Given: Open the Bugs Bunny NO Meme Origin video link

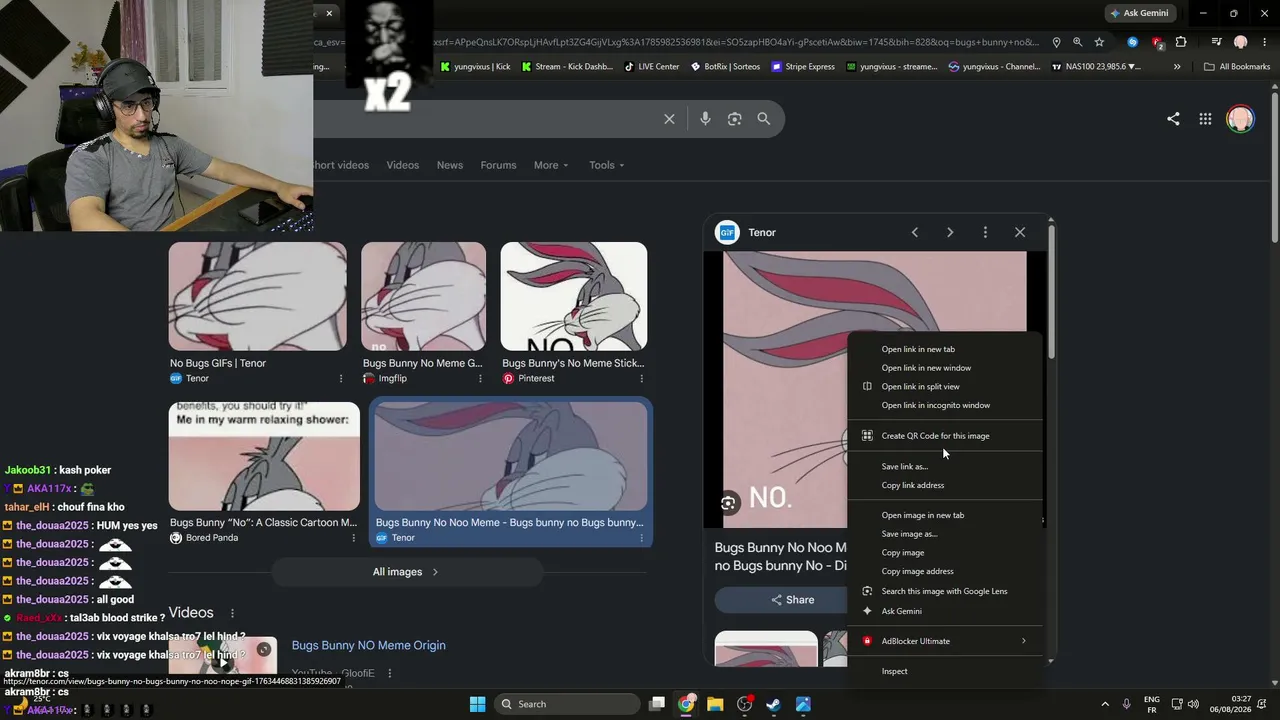Looking at the screenshot, I should pyautogui.click(x=369, y=645).
